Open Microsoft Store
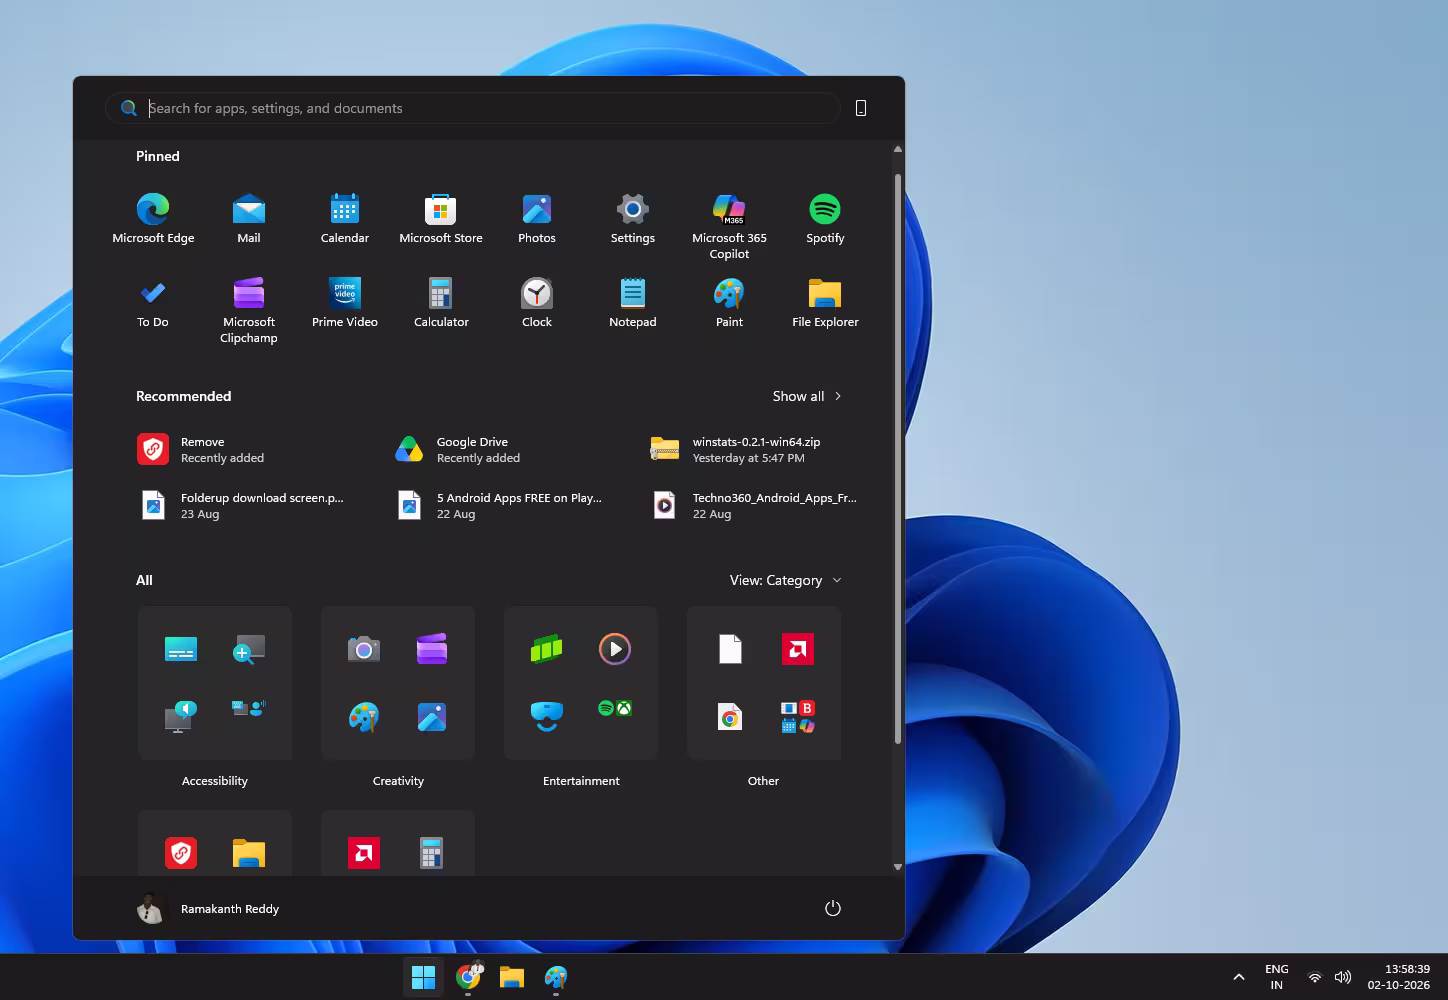The image size is (1448, 1000). tap(441, 219)
